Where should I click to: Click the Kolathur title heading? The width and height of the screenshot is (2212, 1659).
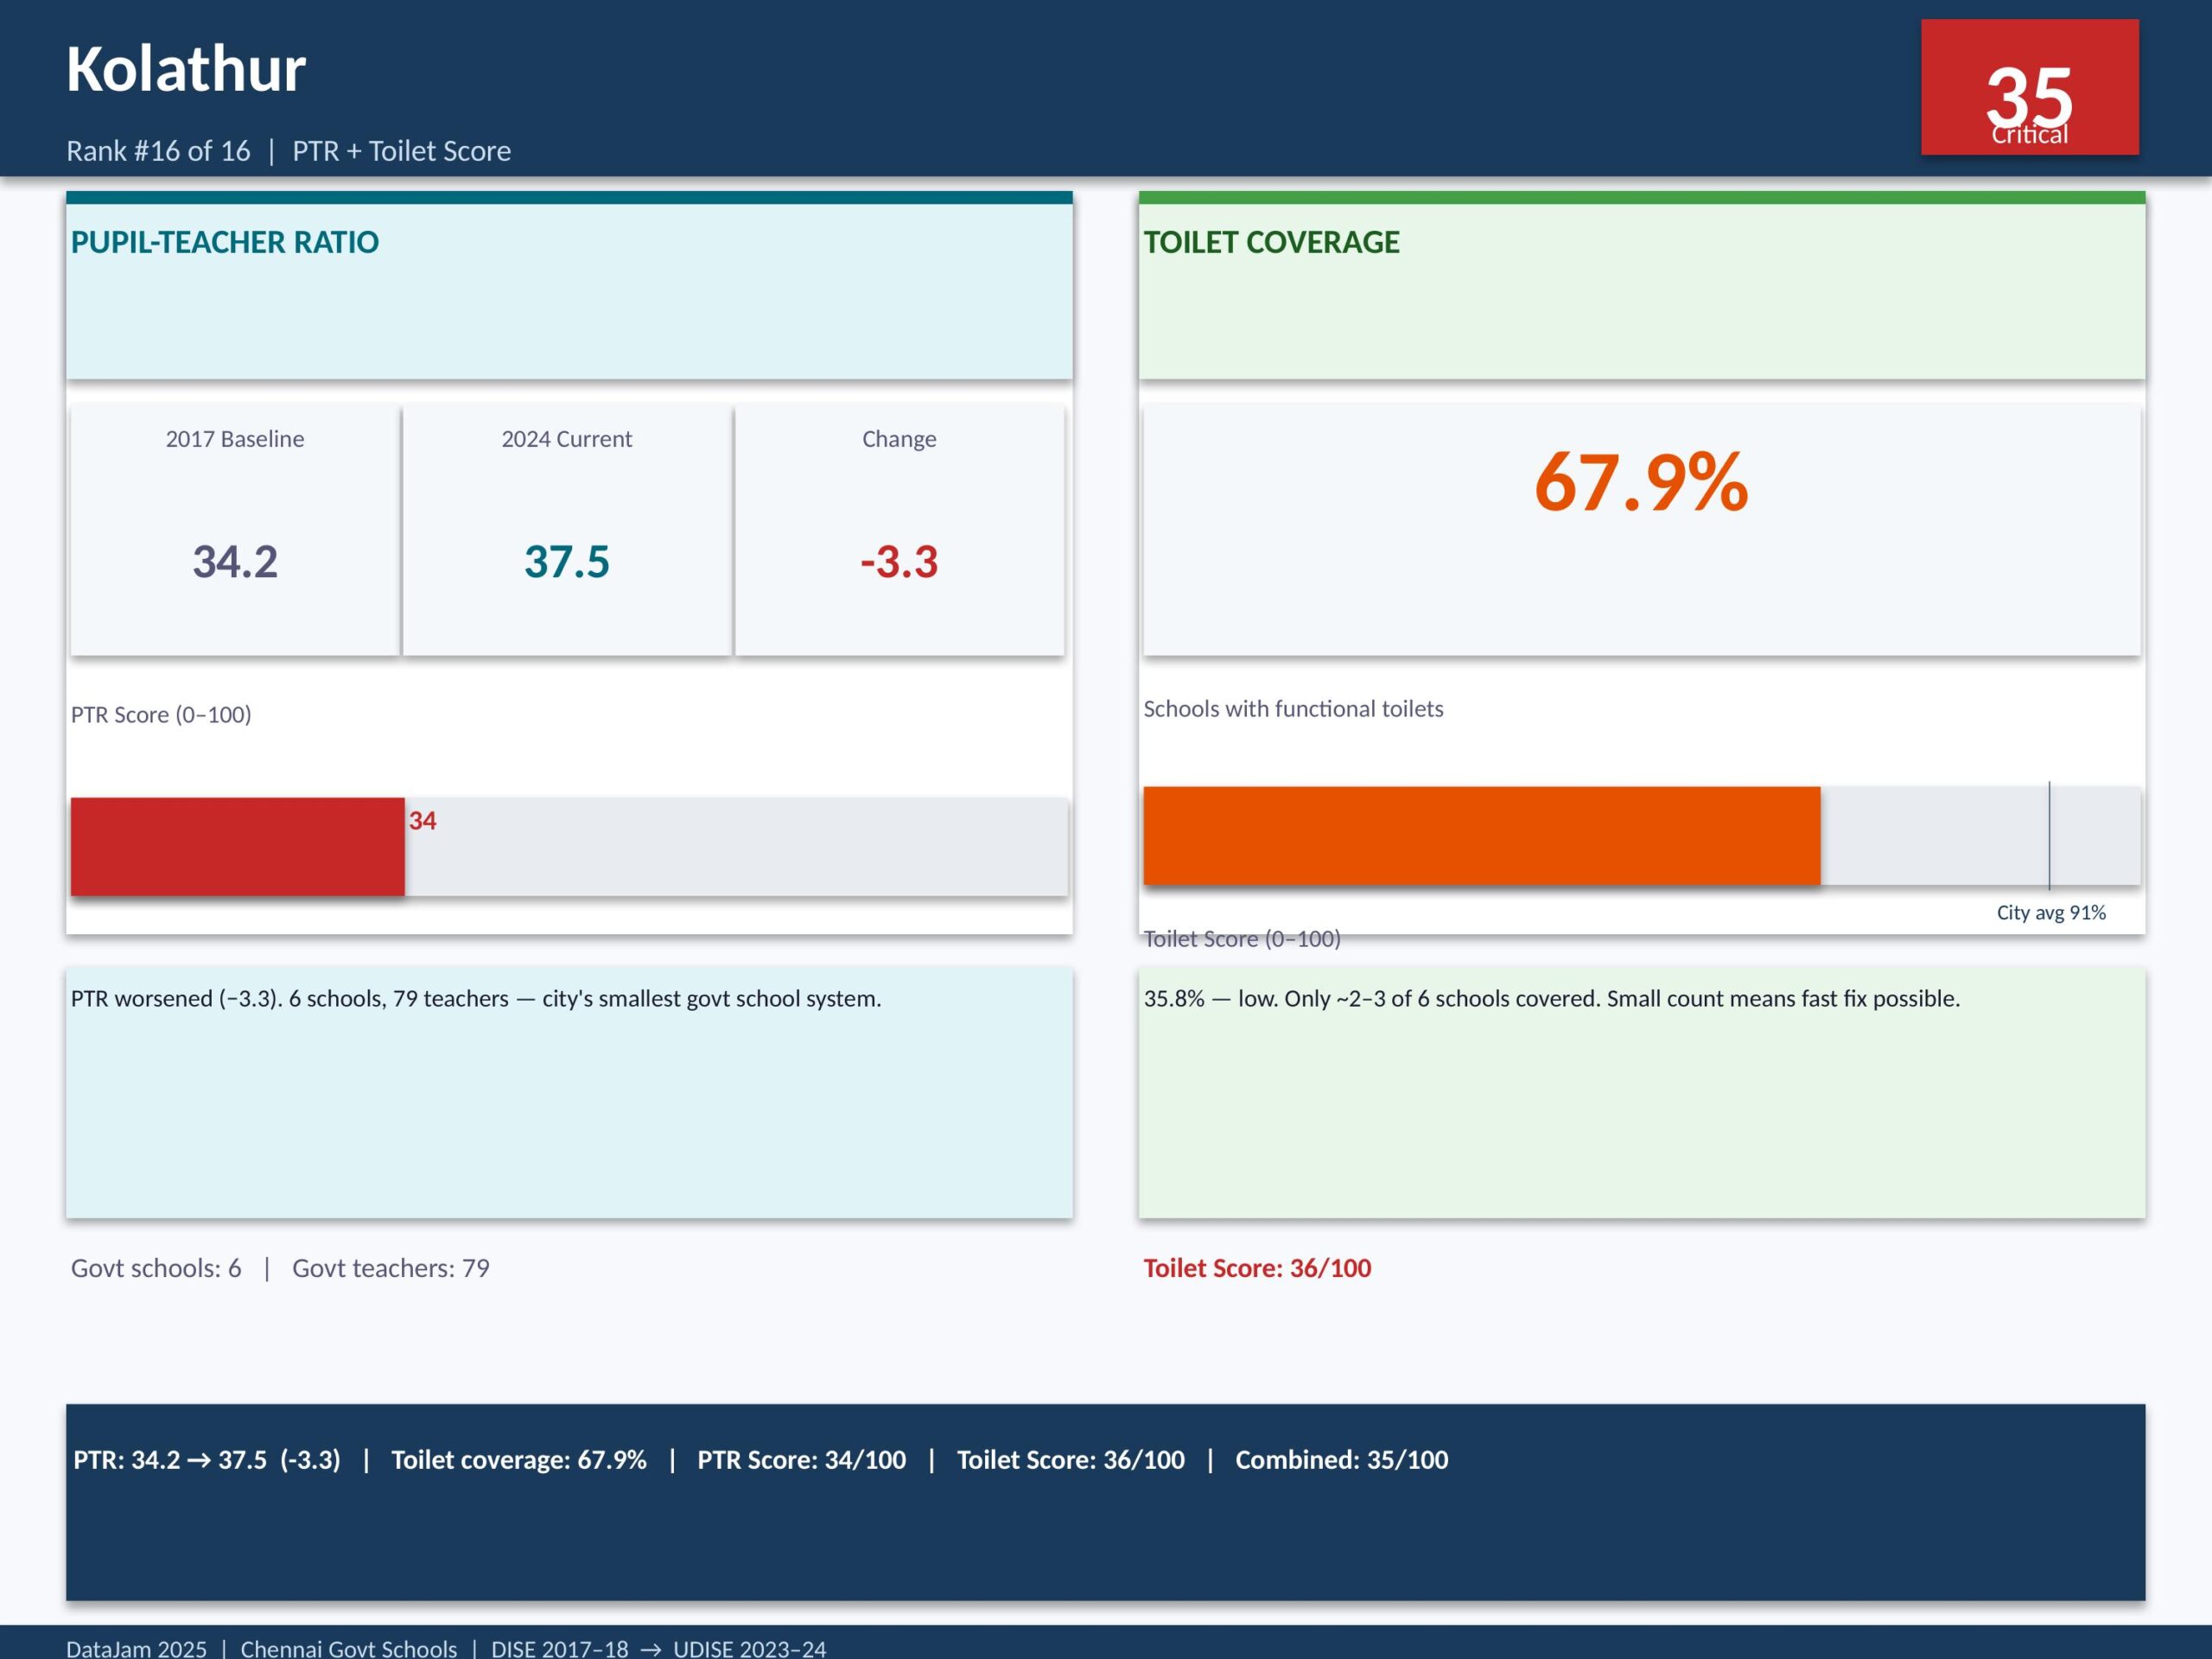[x=186, y=70]
